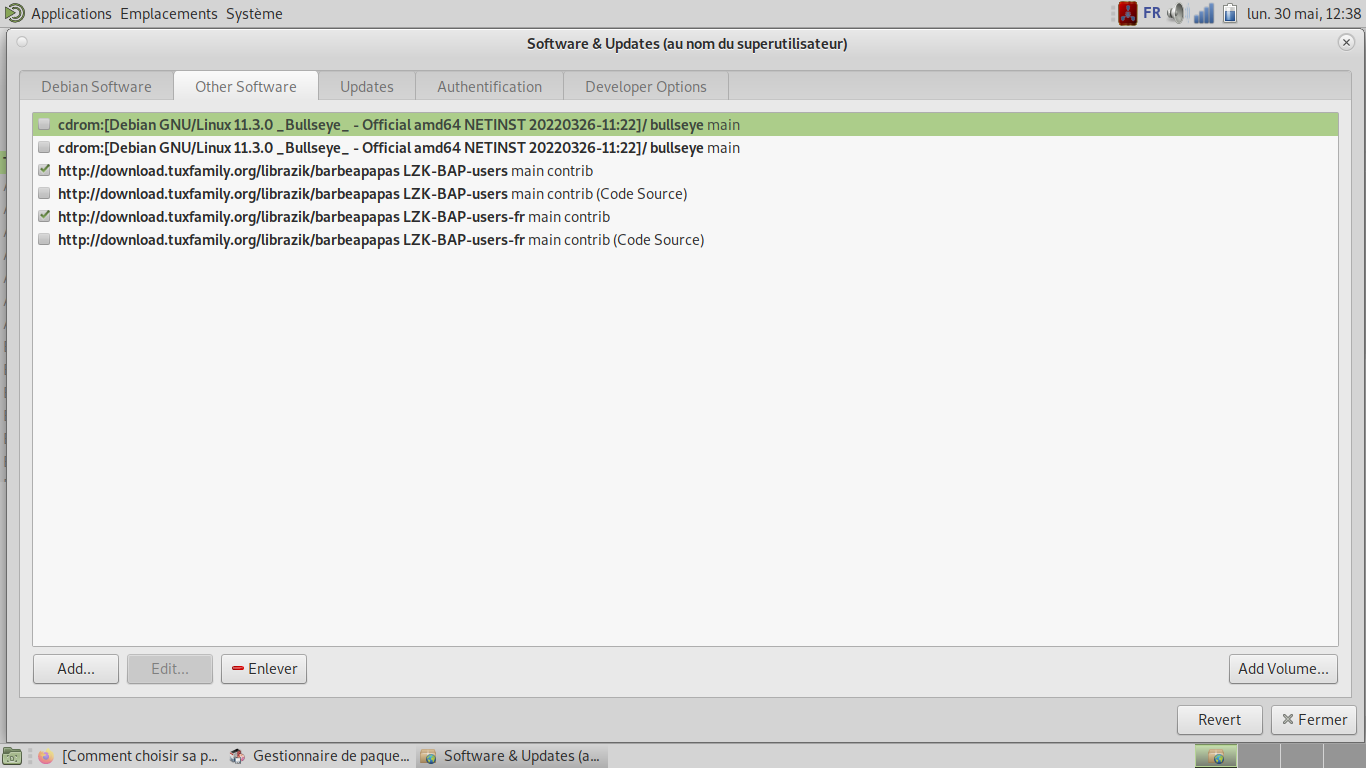Select the row 'LZK-BAP-users-fr main contrib (Code Source)'
This screenshot has width=1366, height=768.
pos(381,240)
